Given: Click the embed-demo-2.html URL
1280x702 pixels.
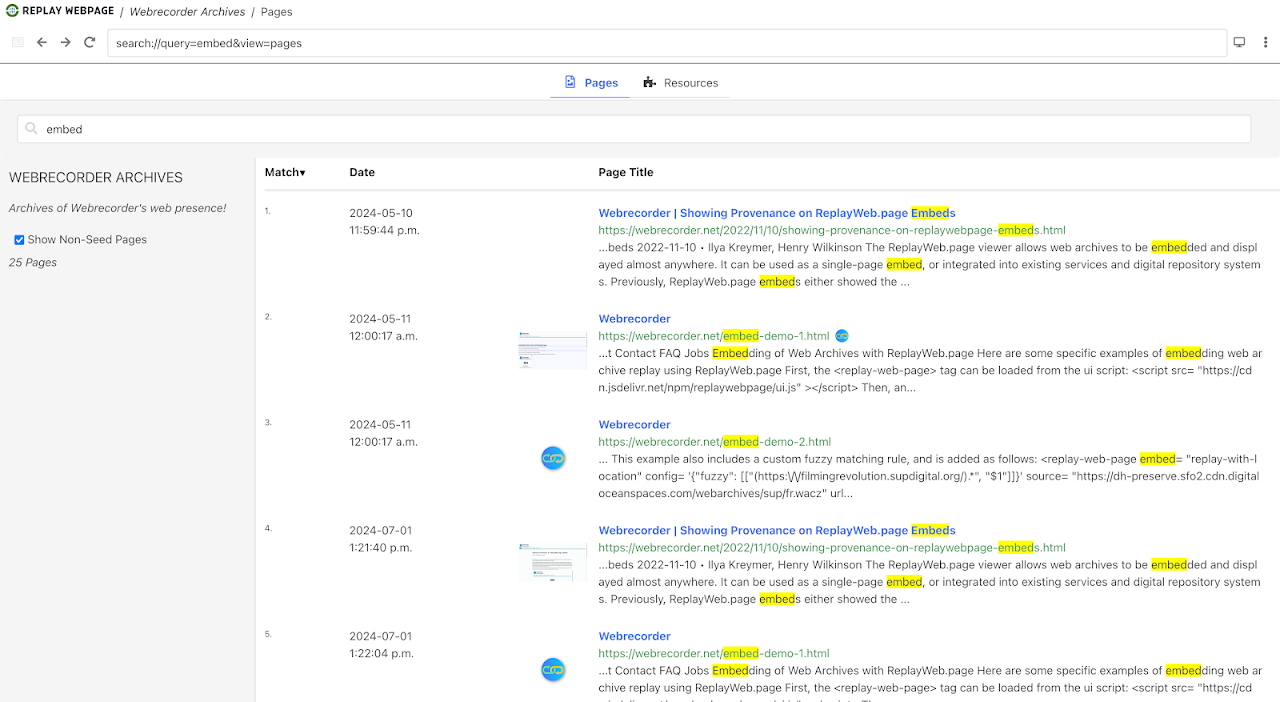Looking at the screenshot, I should [x=714, y=442].
